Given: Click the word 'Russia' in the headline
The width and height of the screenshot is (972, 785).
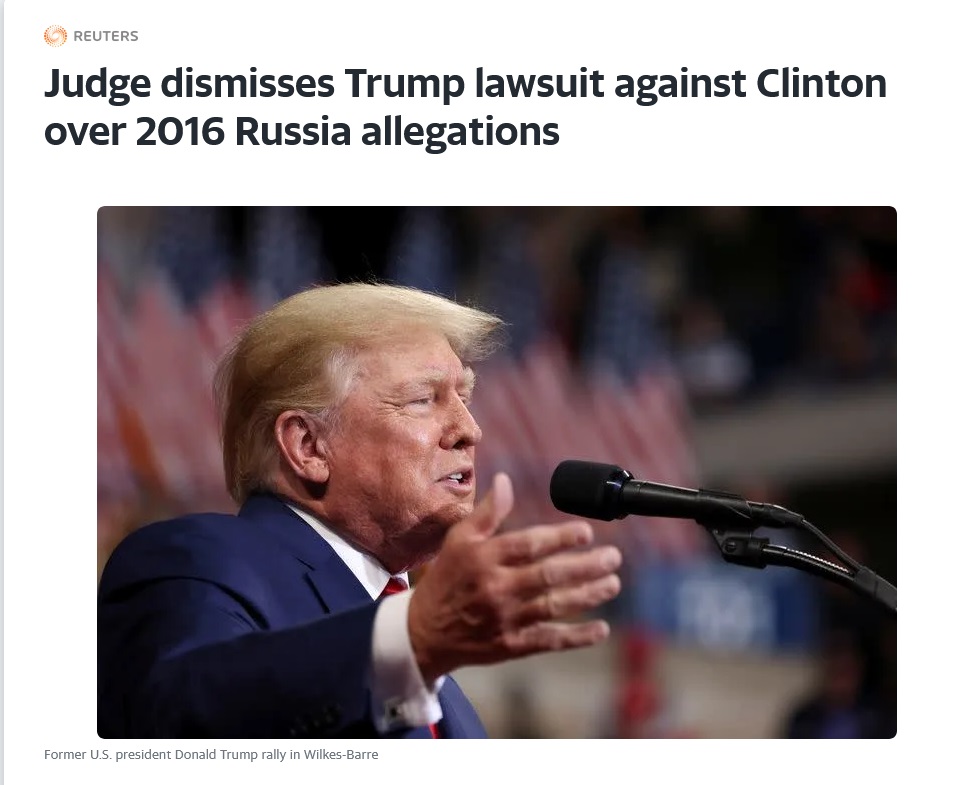Looking at the screenshot, I should coord(293,131).
